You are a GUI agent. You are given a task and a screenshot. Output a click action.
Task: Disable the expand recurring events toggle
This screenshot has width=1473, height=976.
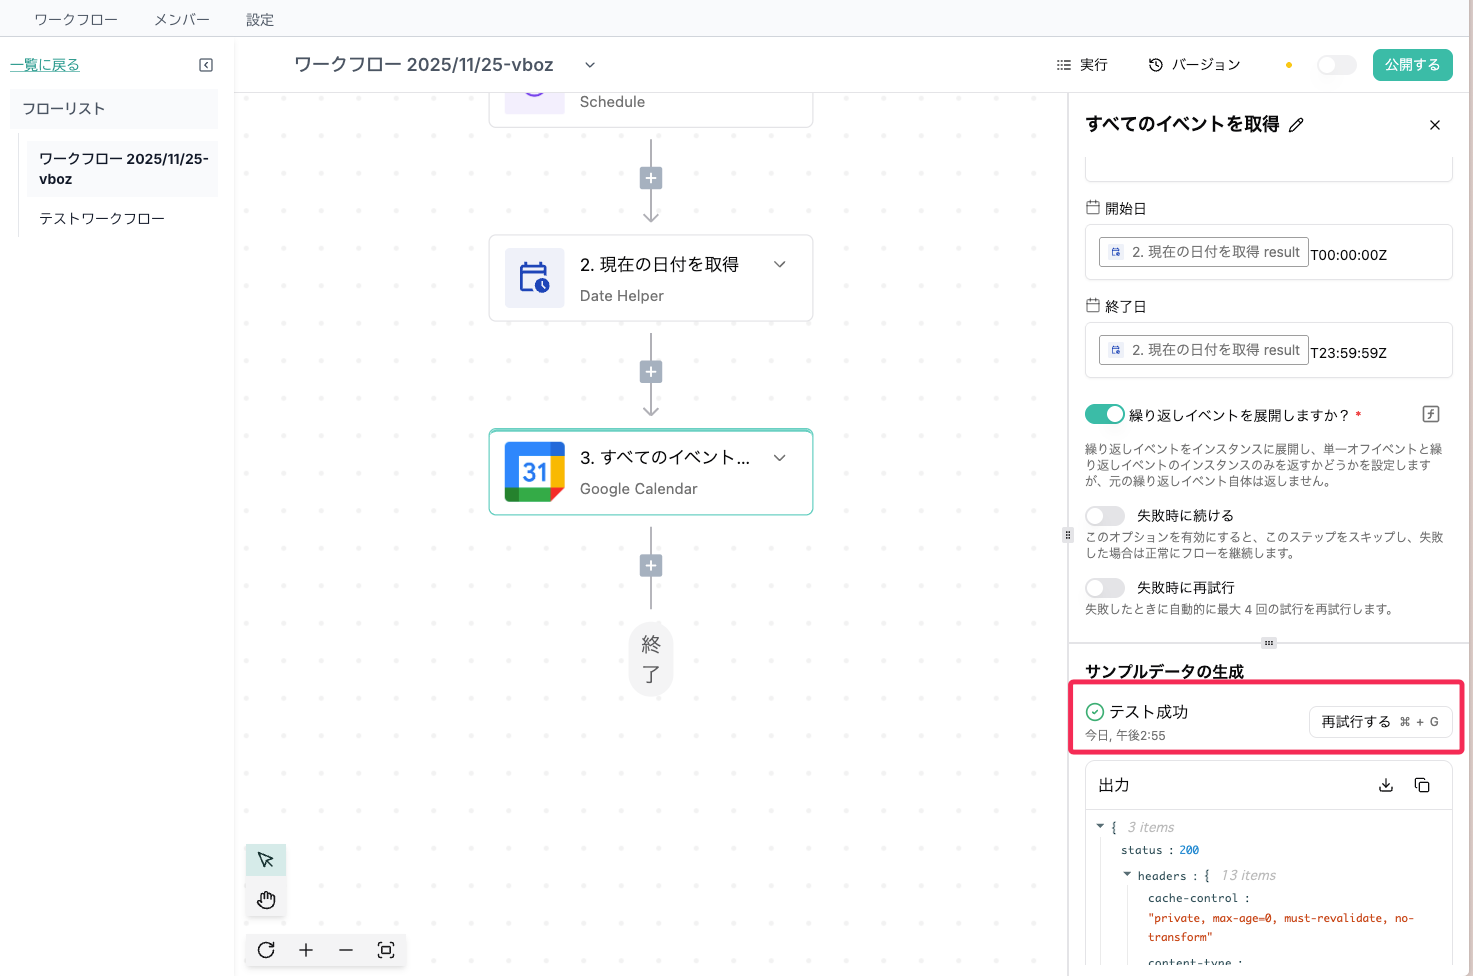tap(1104, 414)
